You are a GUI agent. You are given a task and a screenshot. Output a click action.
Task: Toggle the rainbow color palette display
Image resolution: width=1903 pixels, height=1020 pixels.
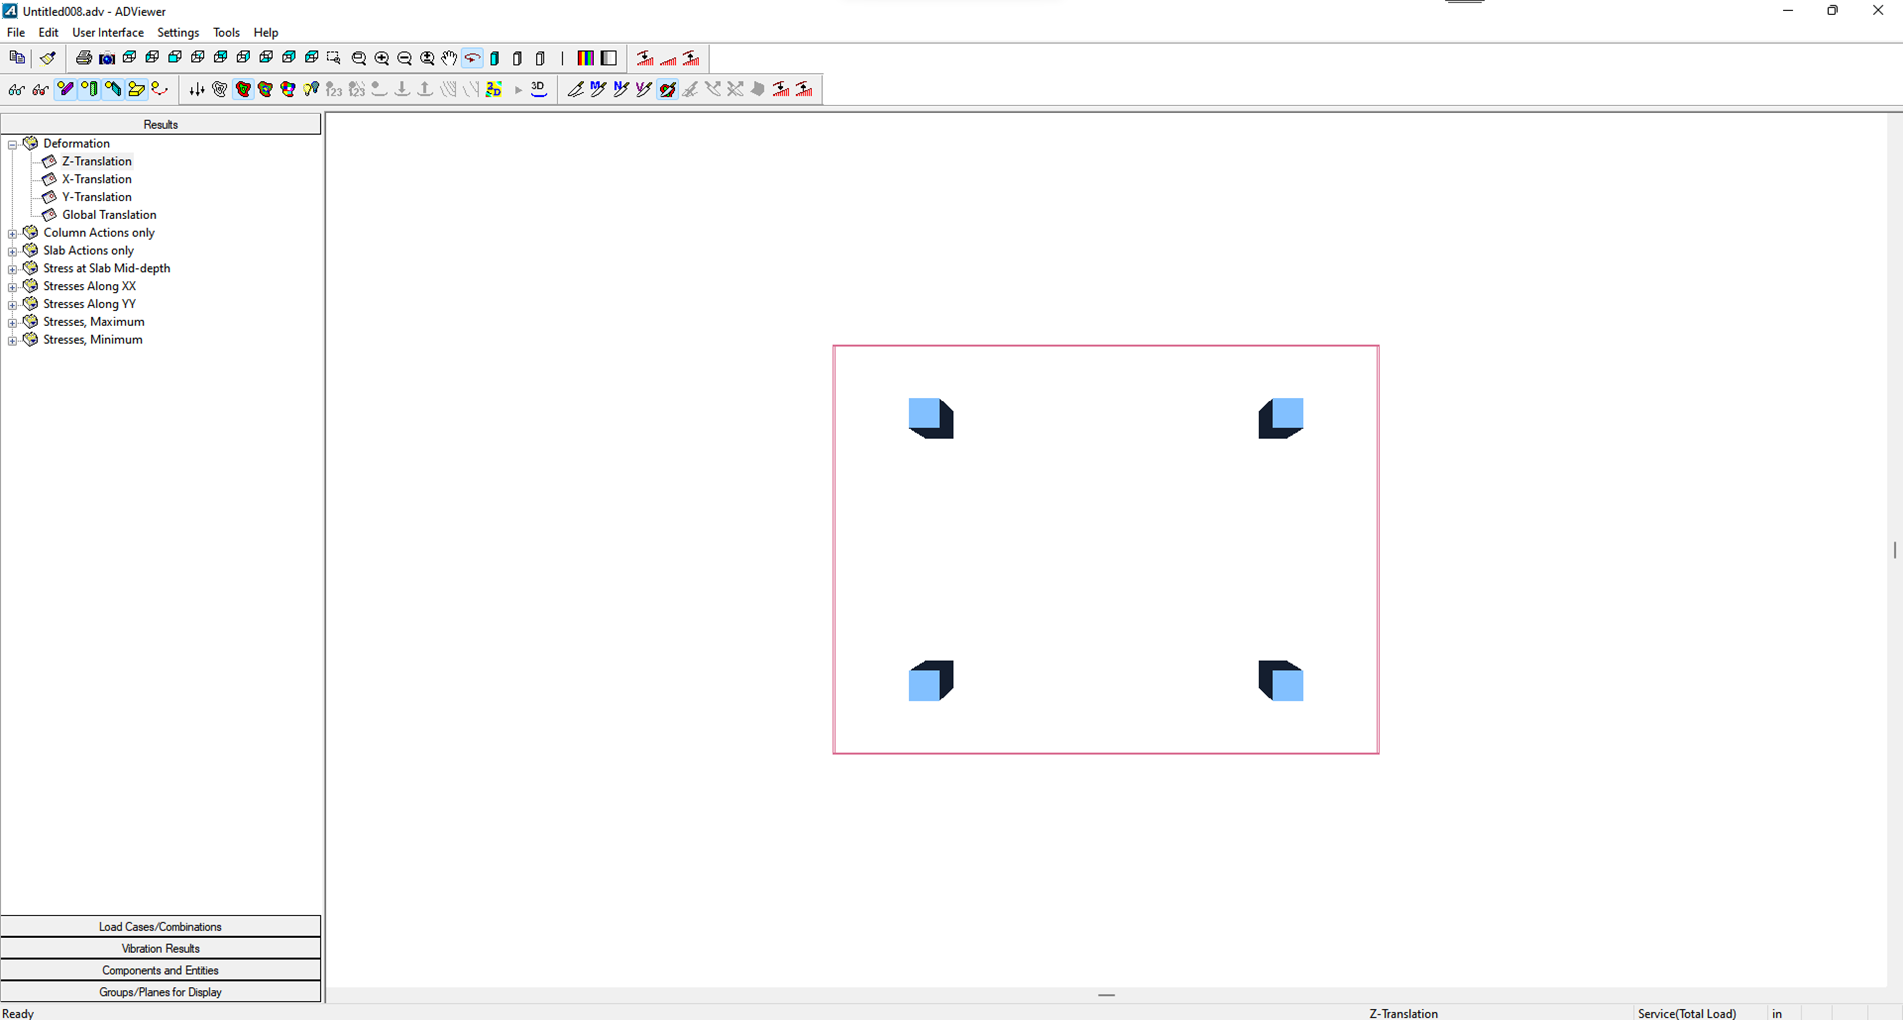click(585, 58)
